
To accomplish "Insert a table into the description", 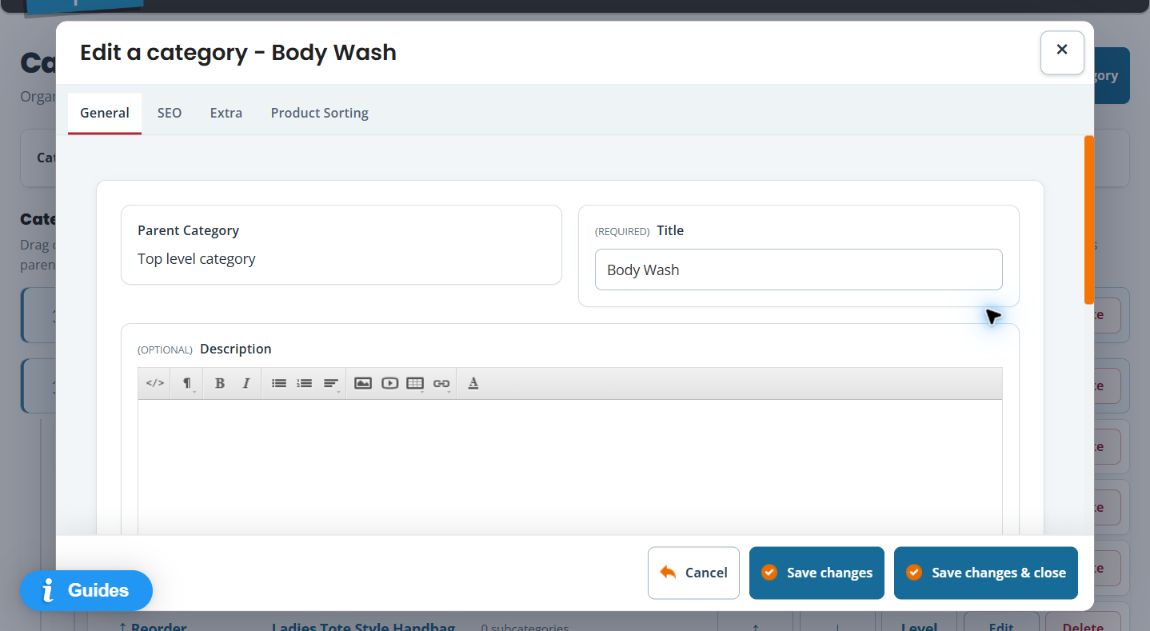I will [x=415, y=383].
